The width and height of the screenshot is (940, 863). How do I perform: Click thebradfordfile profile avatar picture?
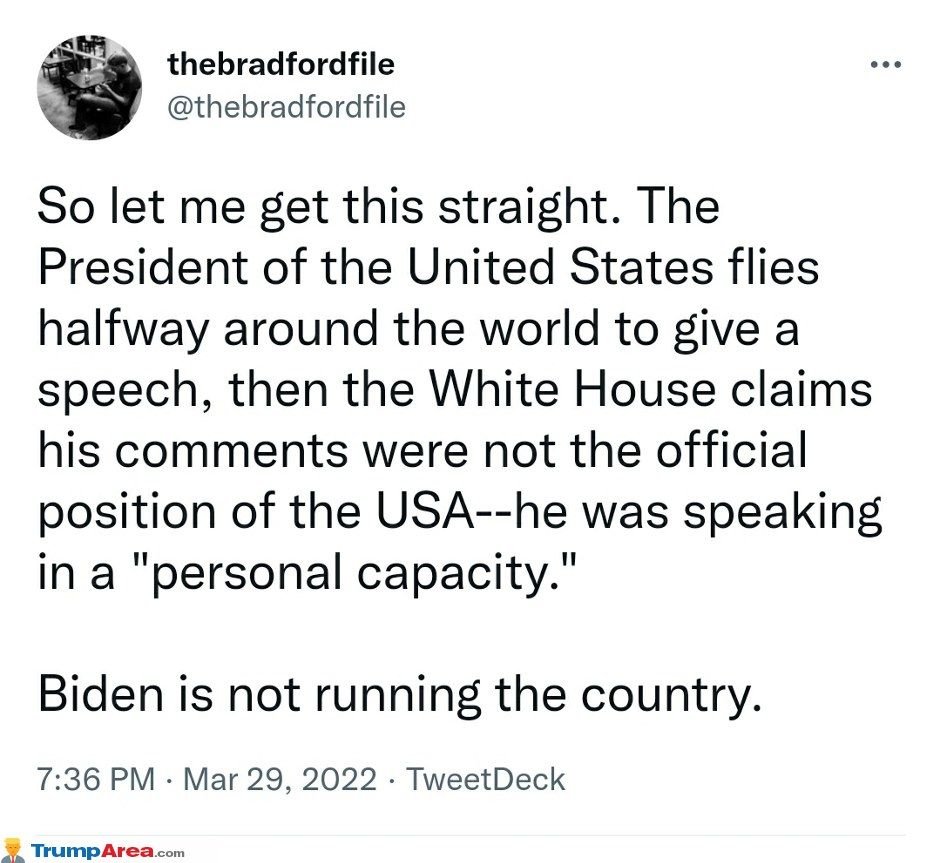[x=89, y=88]
